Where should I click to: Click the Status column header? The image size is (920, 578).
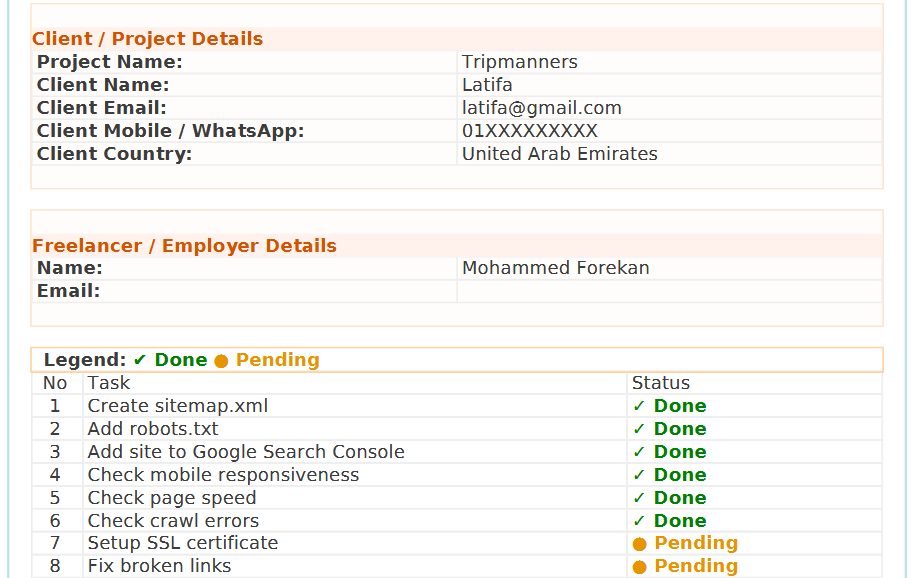[x=661, y=383]
